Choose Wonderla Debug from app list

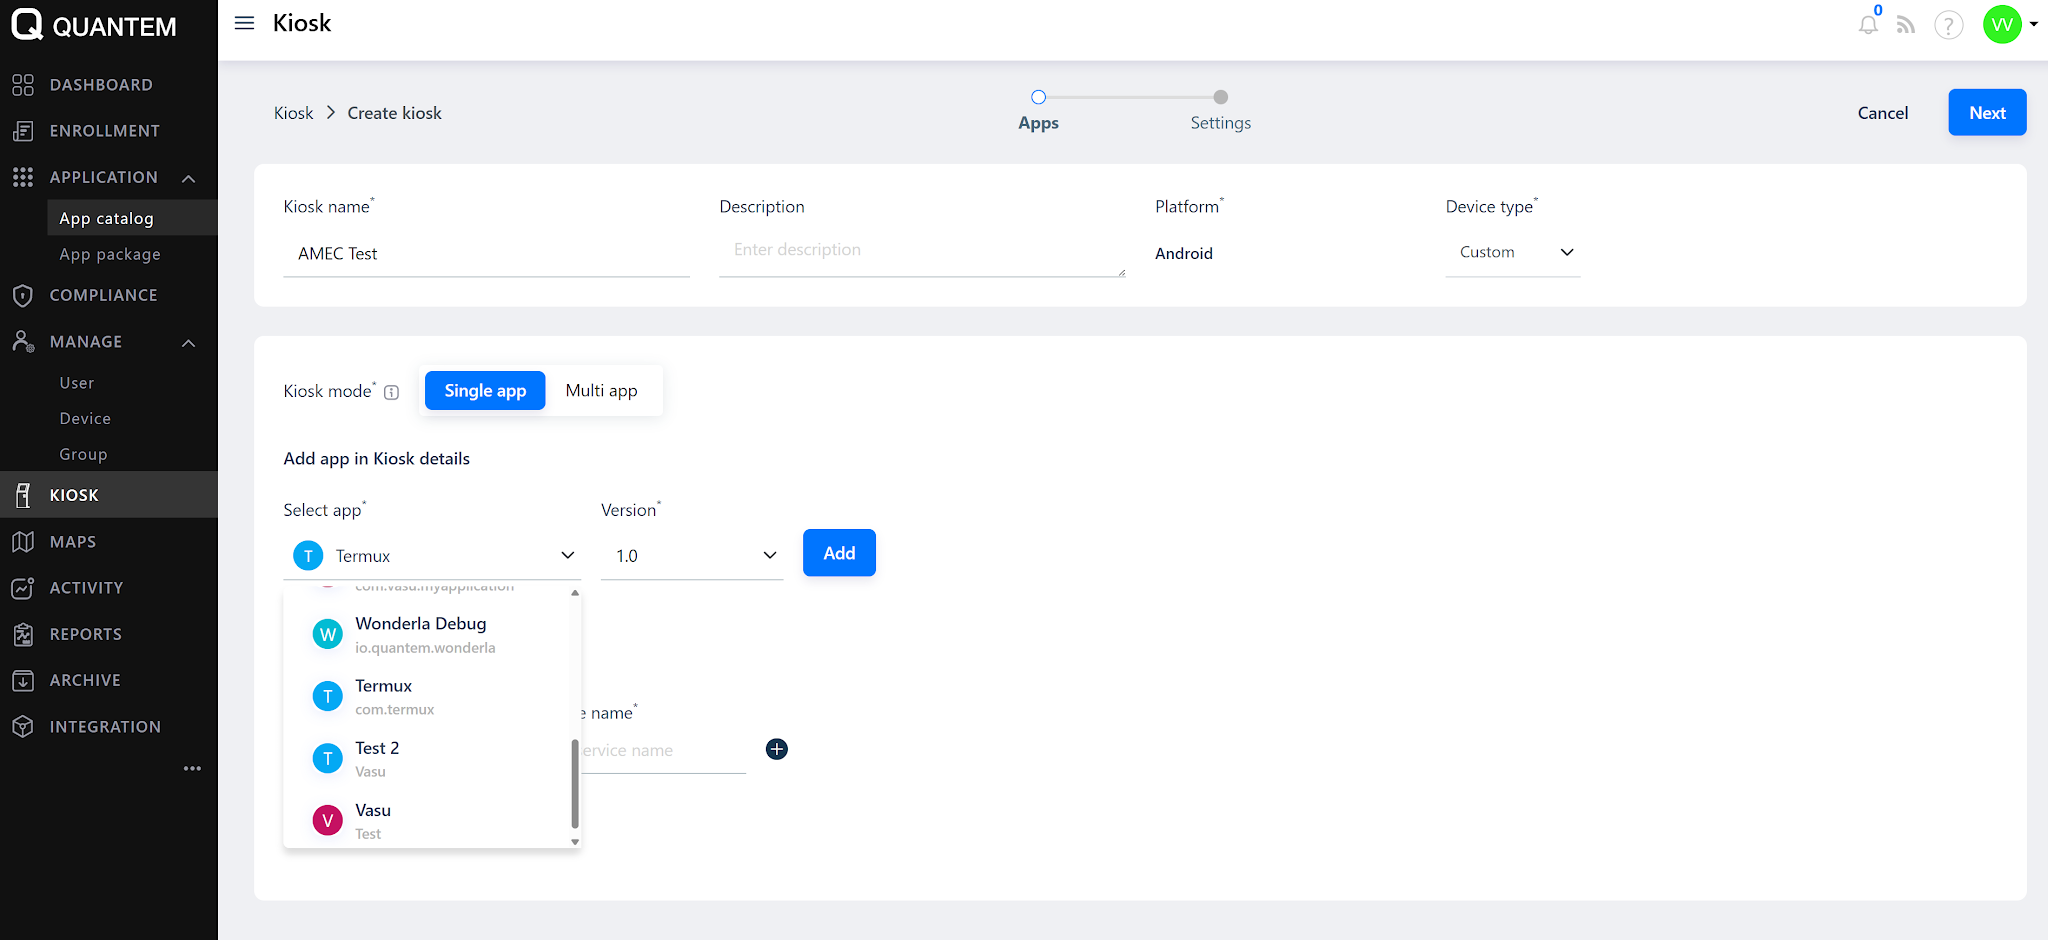pyautogui.click(x=421, y=634)
